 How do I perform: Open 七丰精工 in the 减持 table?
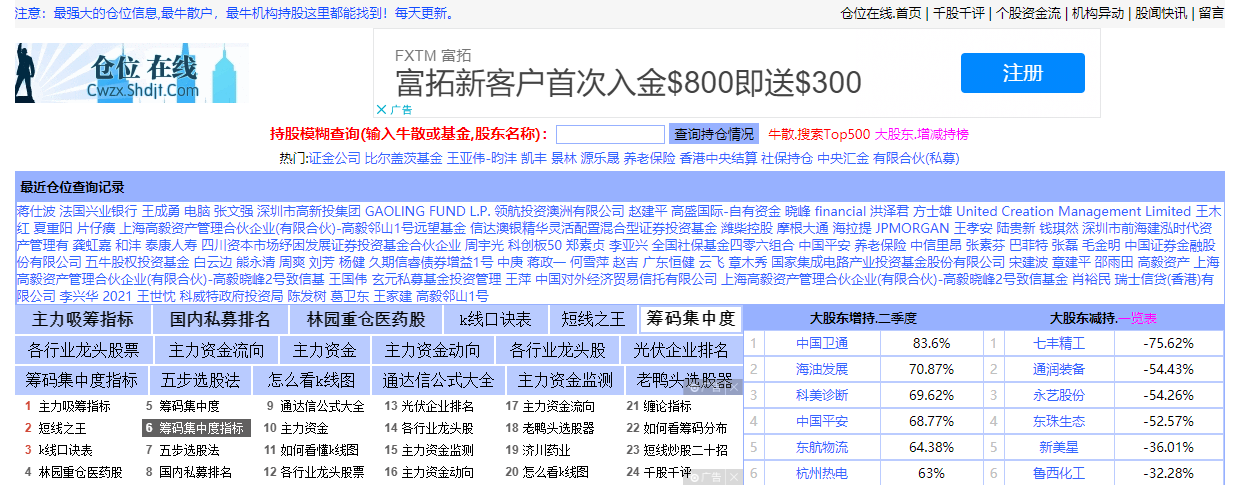[x=1059, y=343]
